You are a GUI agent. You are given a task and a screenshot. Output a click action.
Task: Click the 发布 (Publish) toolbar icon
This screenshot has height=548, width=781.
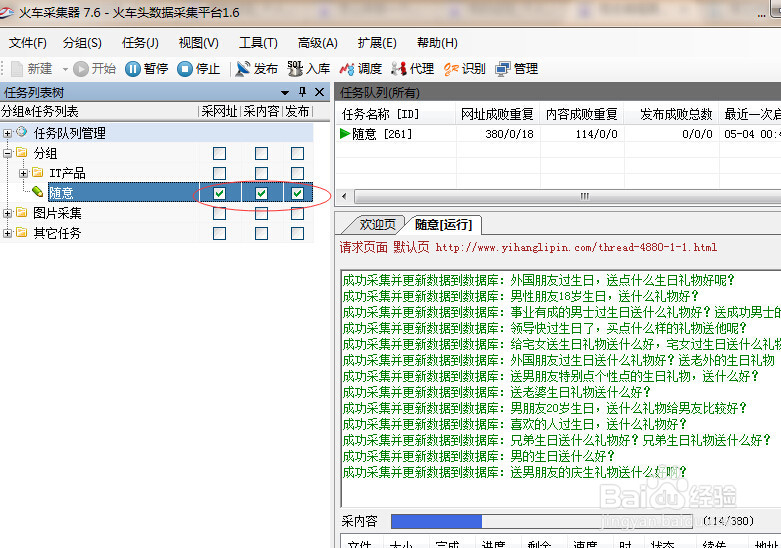point(243,69)
